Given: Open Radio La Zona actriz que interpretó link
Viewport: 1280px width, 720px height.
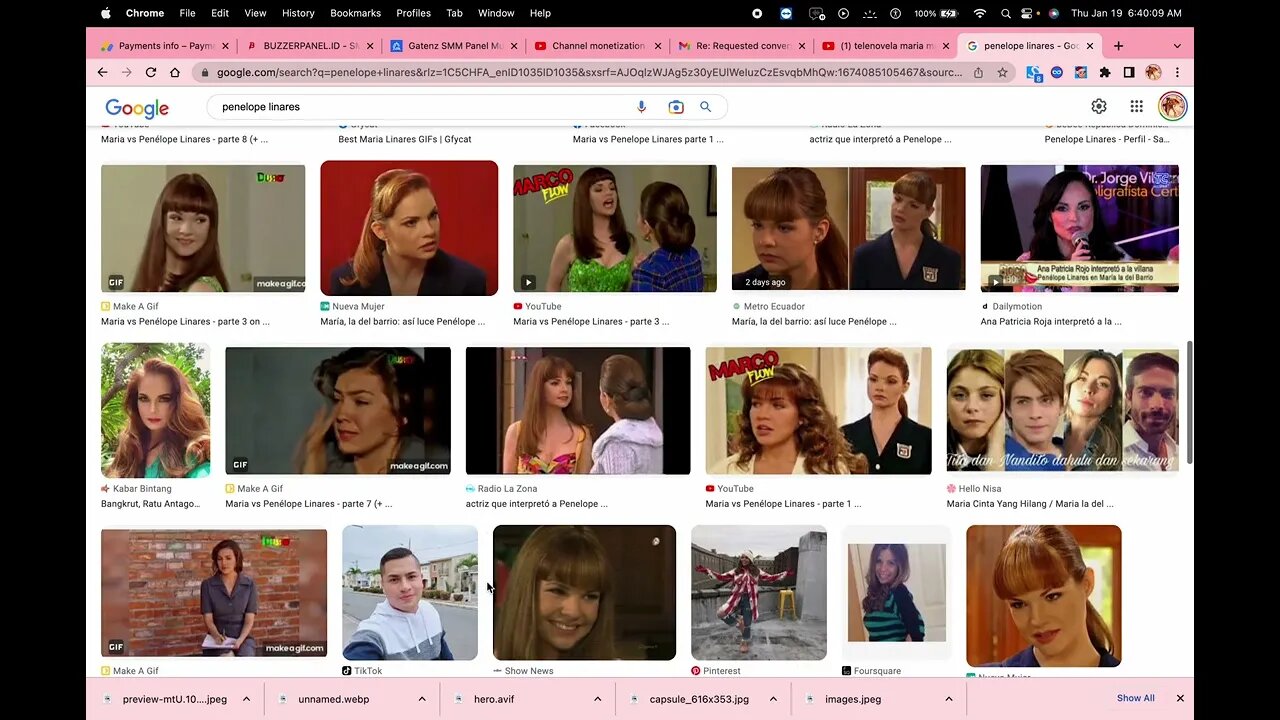Looking at the screenshot, I should (536, 504).
